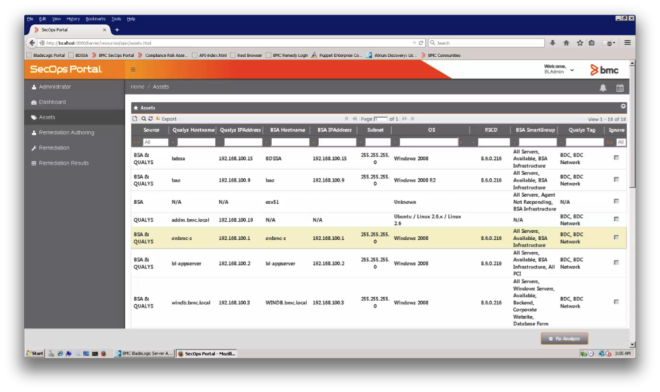Open the browser View menu
This screenshot has width=660, height=392.
coord(56,19)
